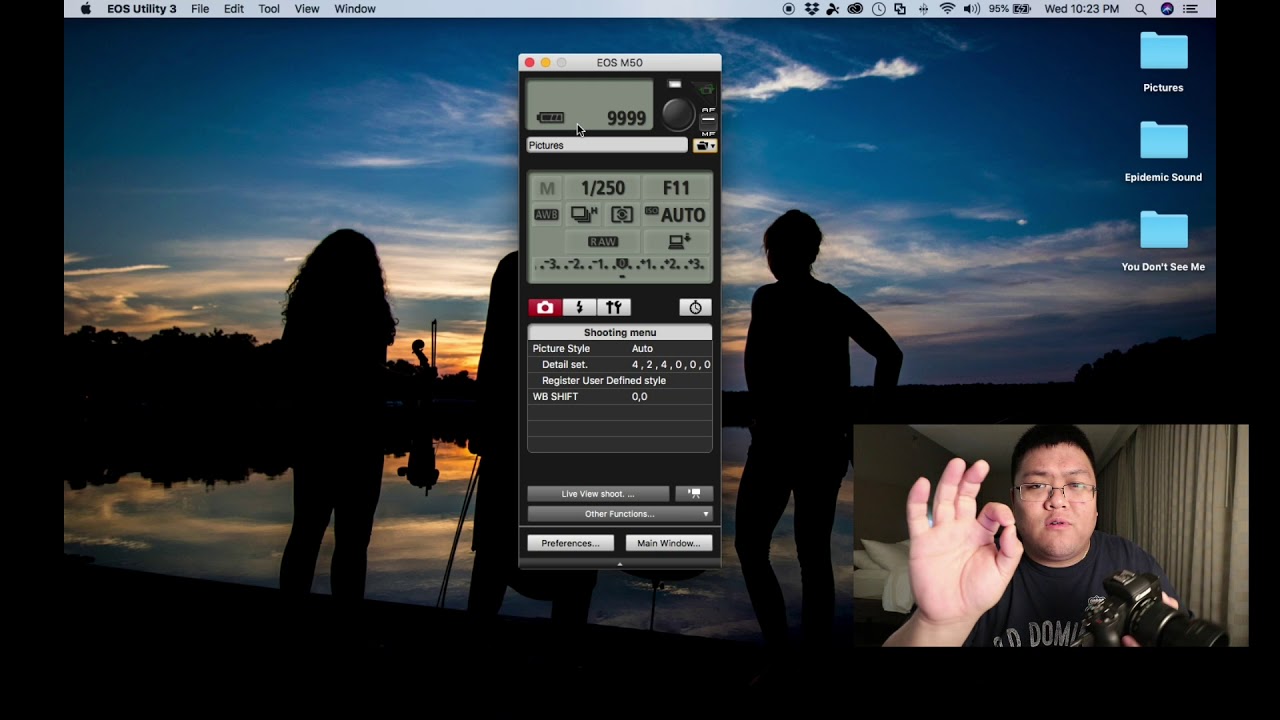Open the Apple menu
Viewport: 1280px width, 720px height.
pyautogui.click(x=85, y=9)
